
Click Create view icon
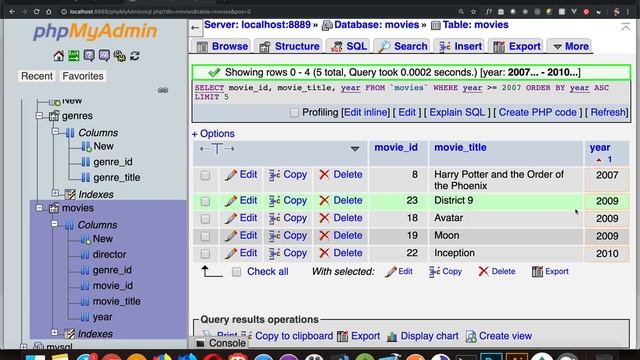(471, 336)
